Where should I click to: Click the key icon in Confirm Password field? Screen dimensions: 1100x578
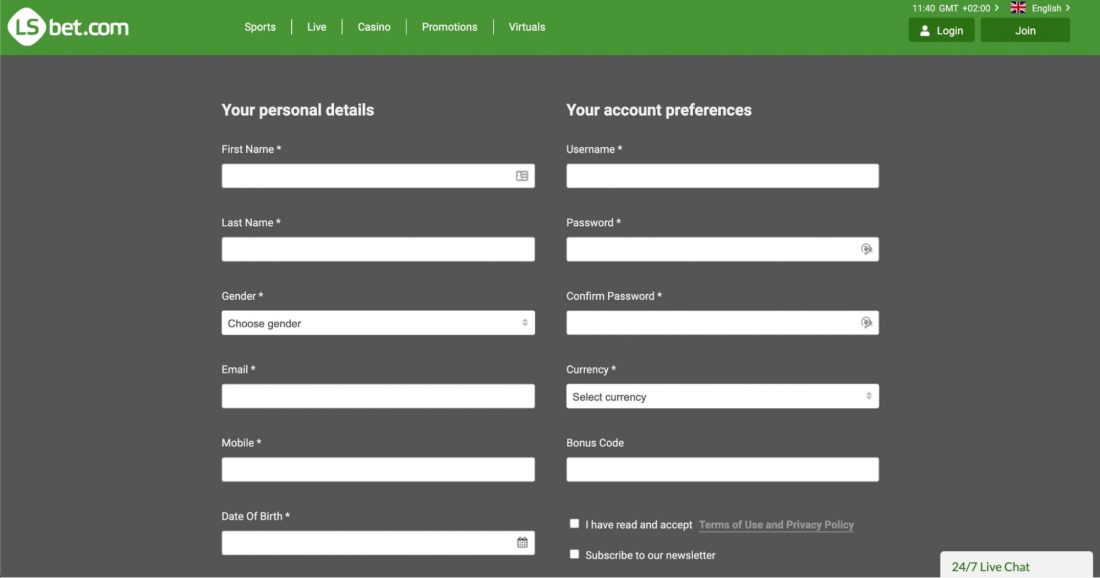(x=866, y=323)
